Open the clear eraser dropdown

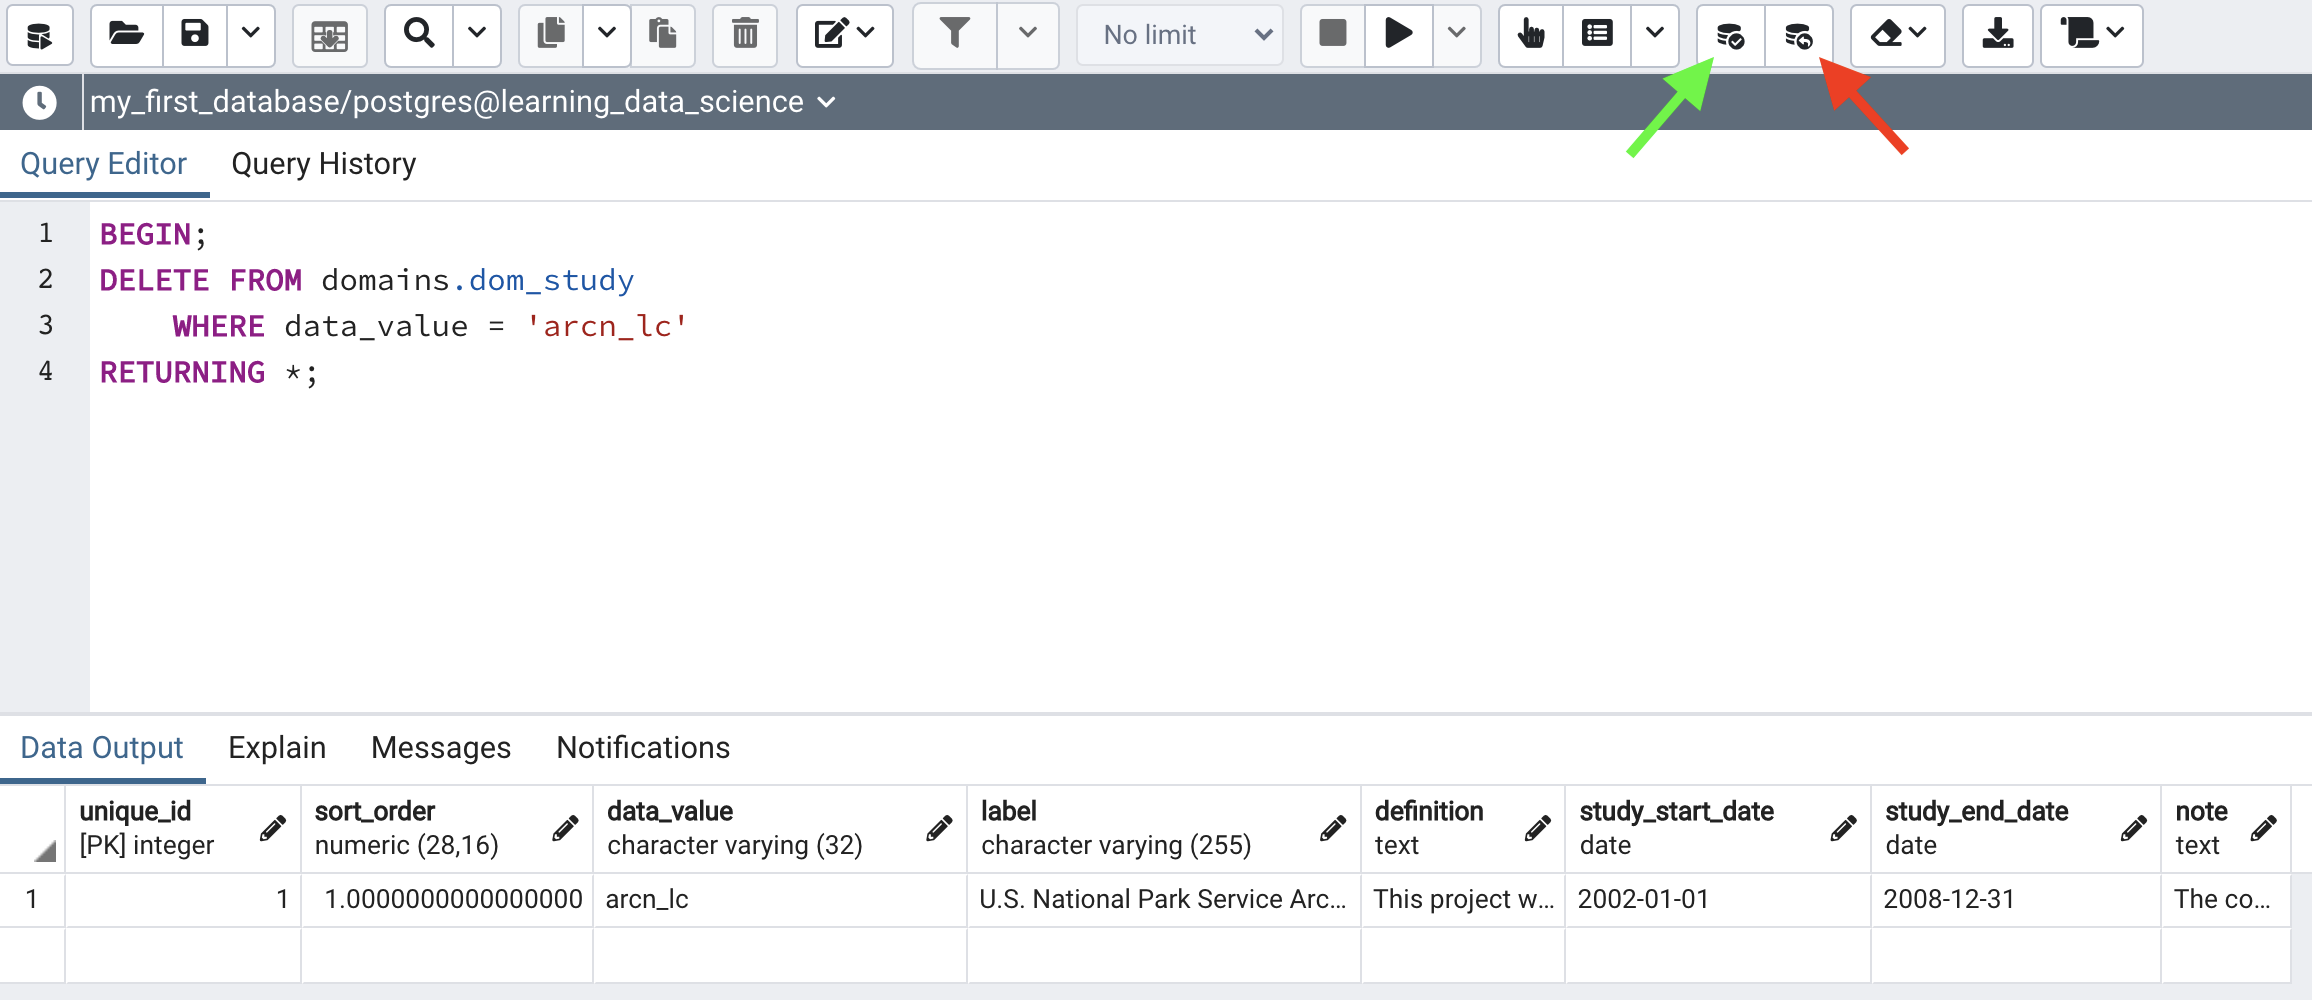pyautogui.click(x=1897, y=35)
